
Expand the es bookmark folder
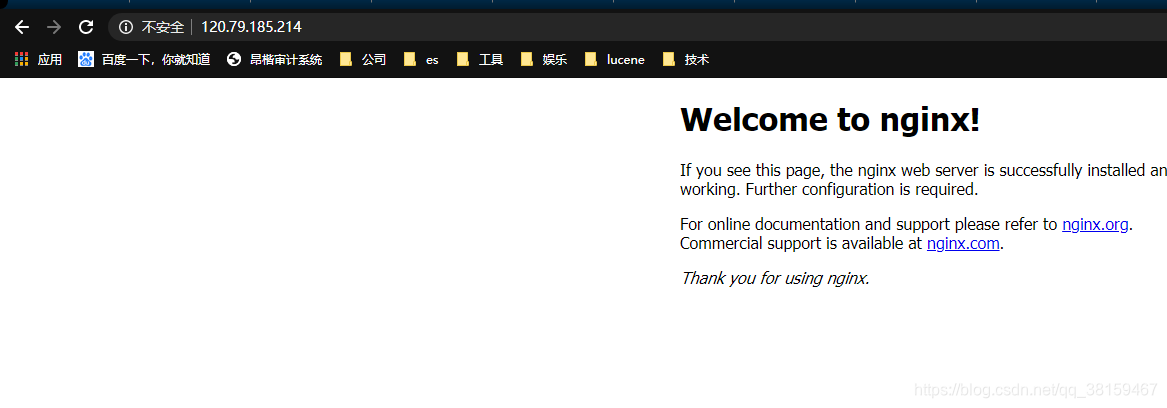click(x=421, y=60)
